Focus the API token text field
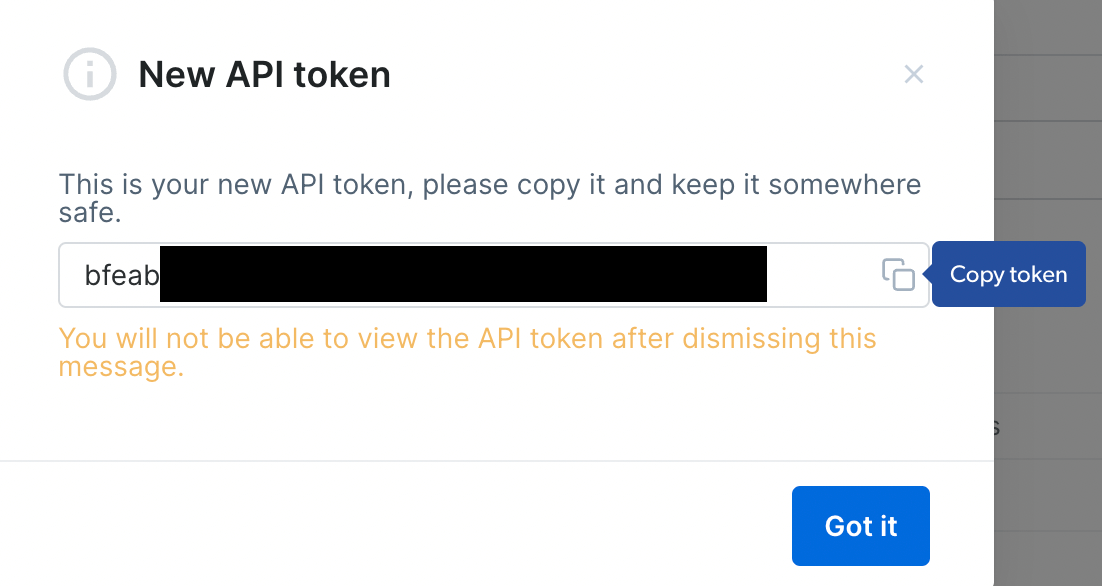This screenshot has width=1102, height=586. pyautogui.click(x=820, y=275)
